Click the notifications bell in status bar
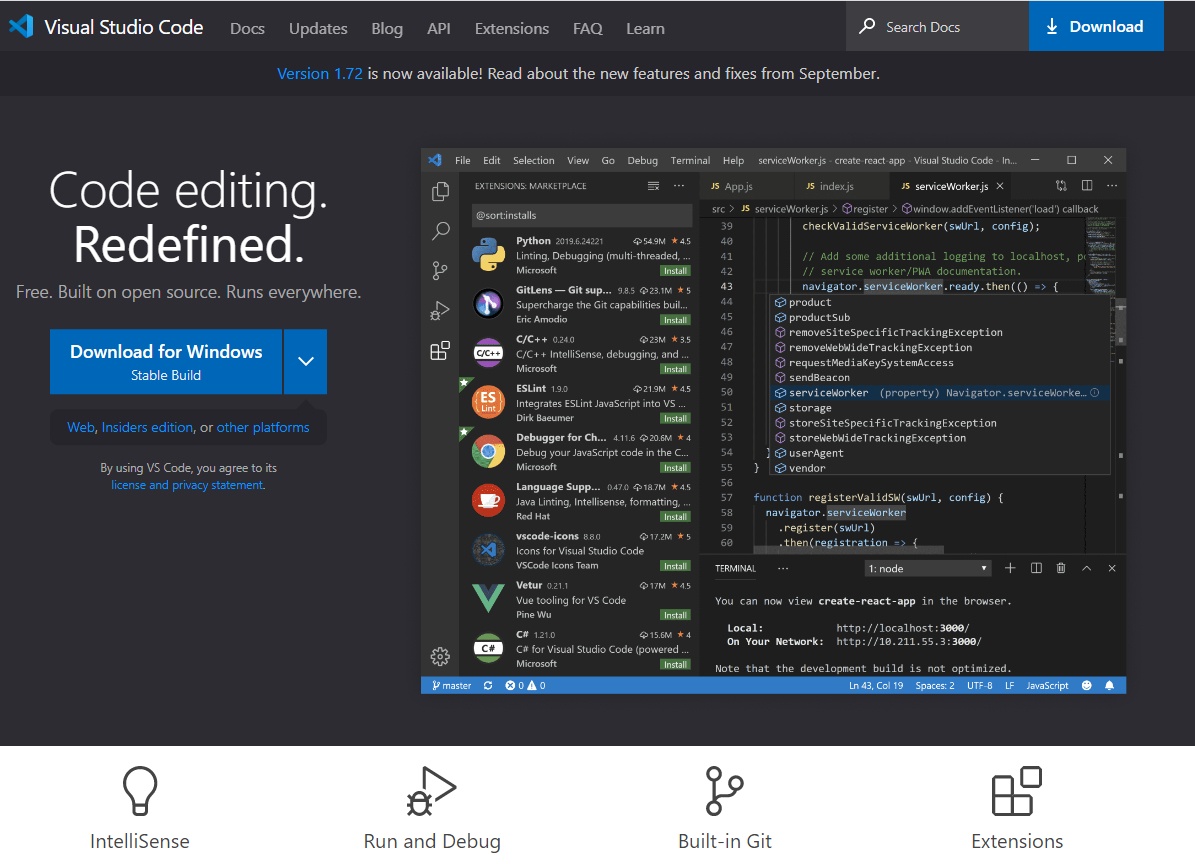The image size is (1195, 864). (1110, 686)
